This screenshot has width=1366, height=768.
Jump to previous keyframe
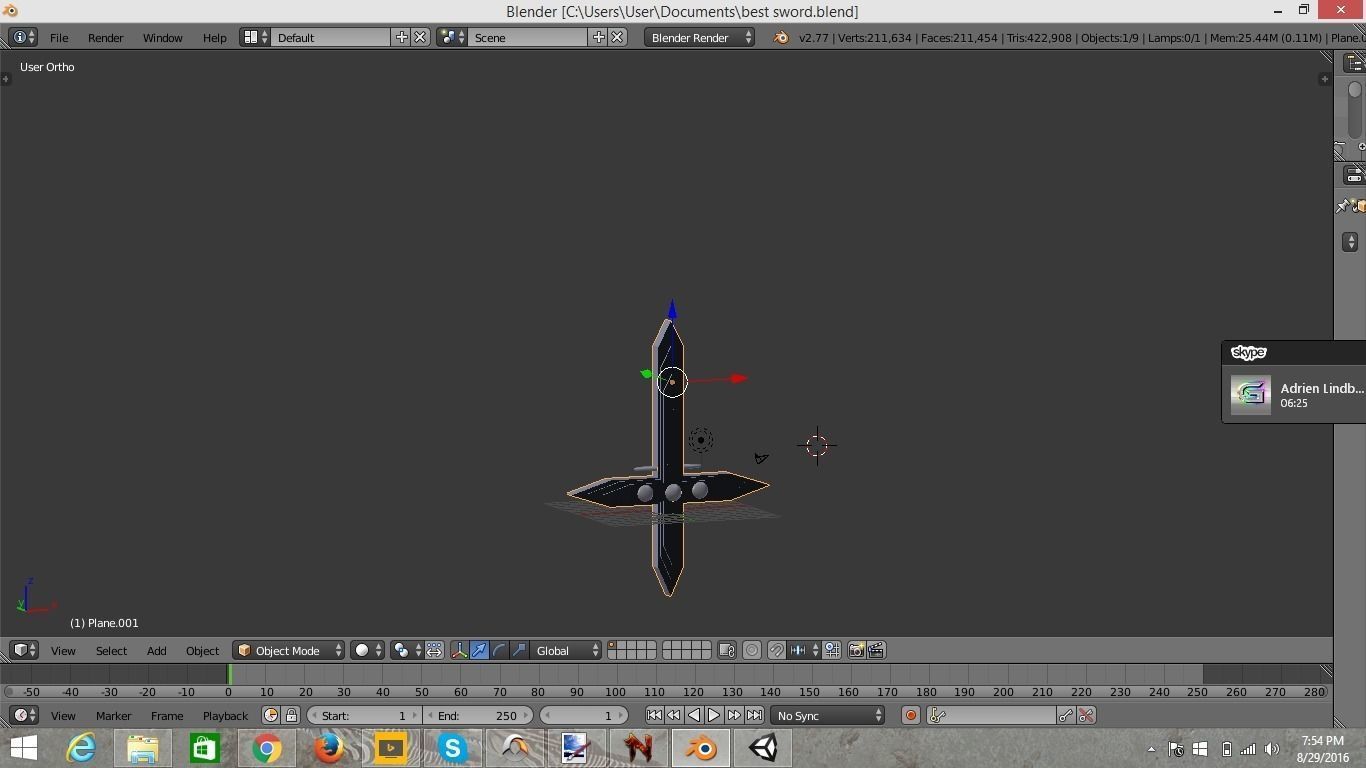click(674, 715)
